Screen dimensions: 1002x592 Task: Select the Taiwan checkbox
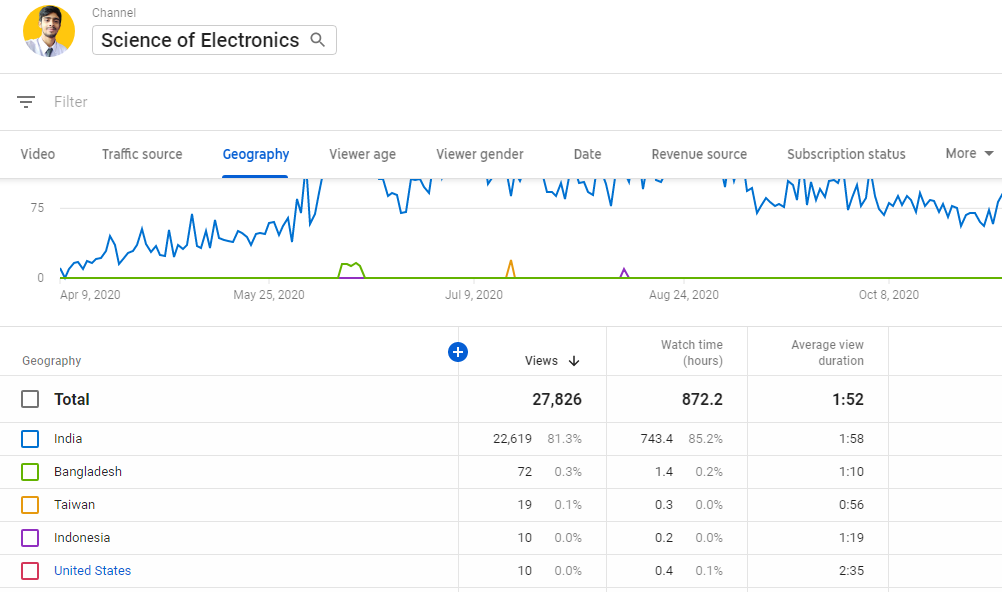click(29, 504)
